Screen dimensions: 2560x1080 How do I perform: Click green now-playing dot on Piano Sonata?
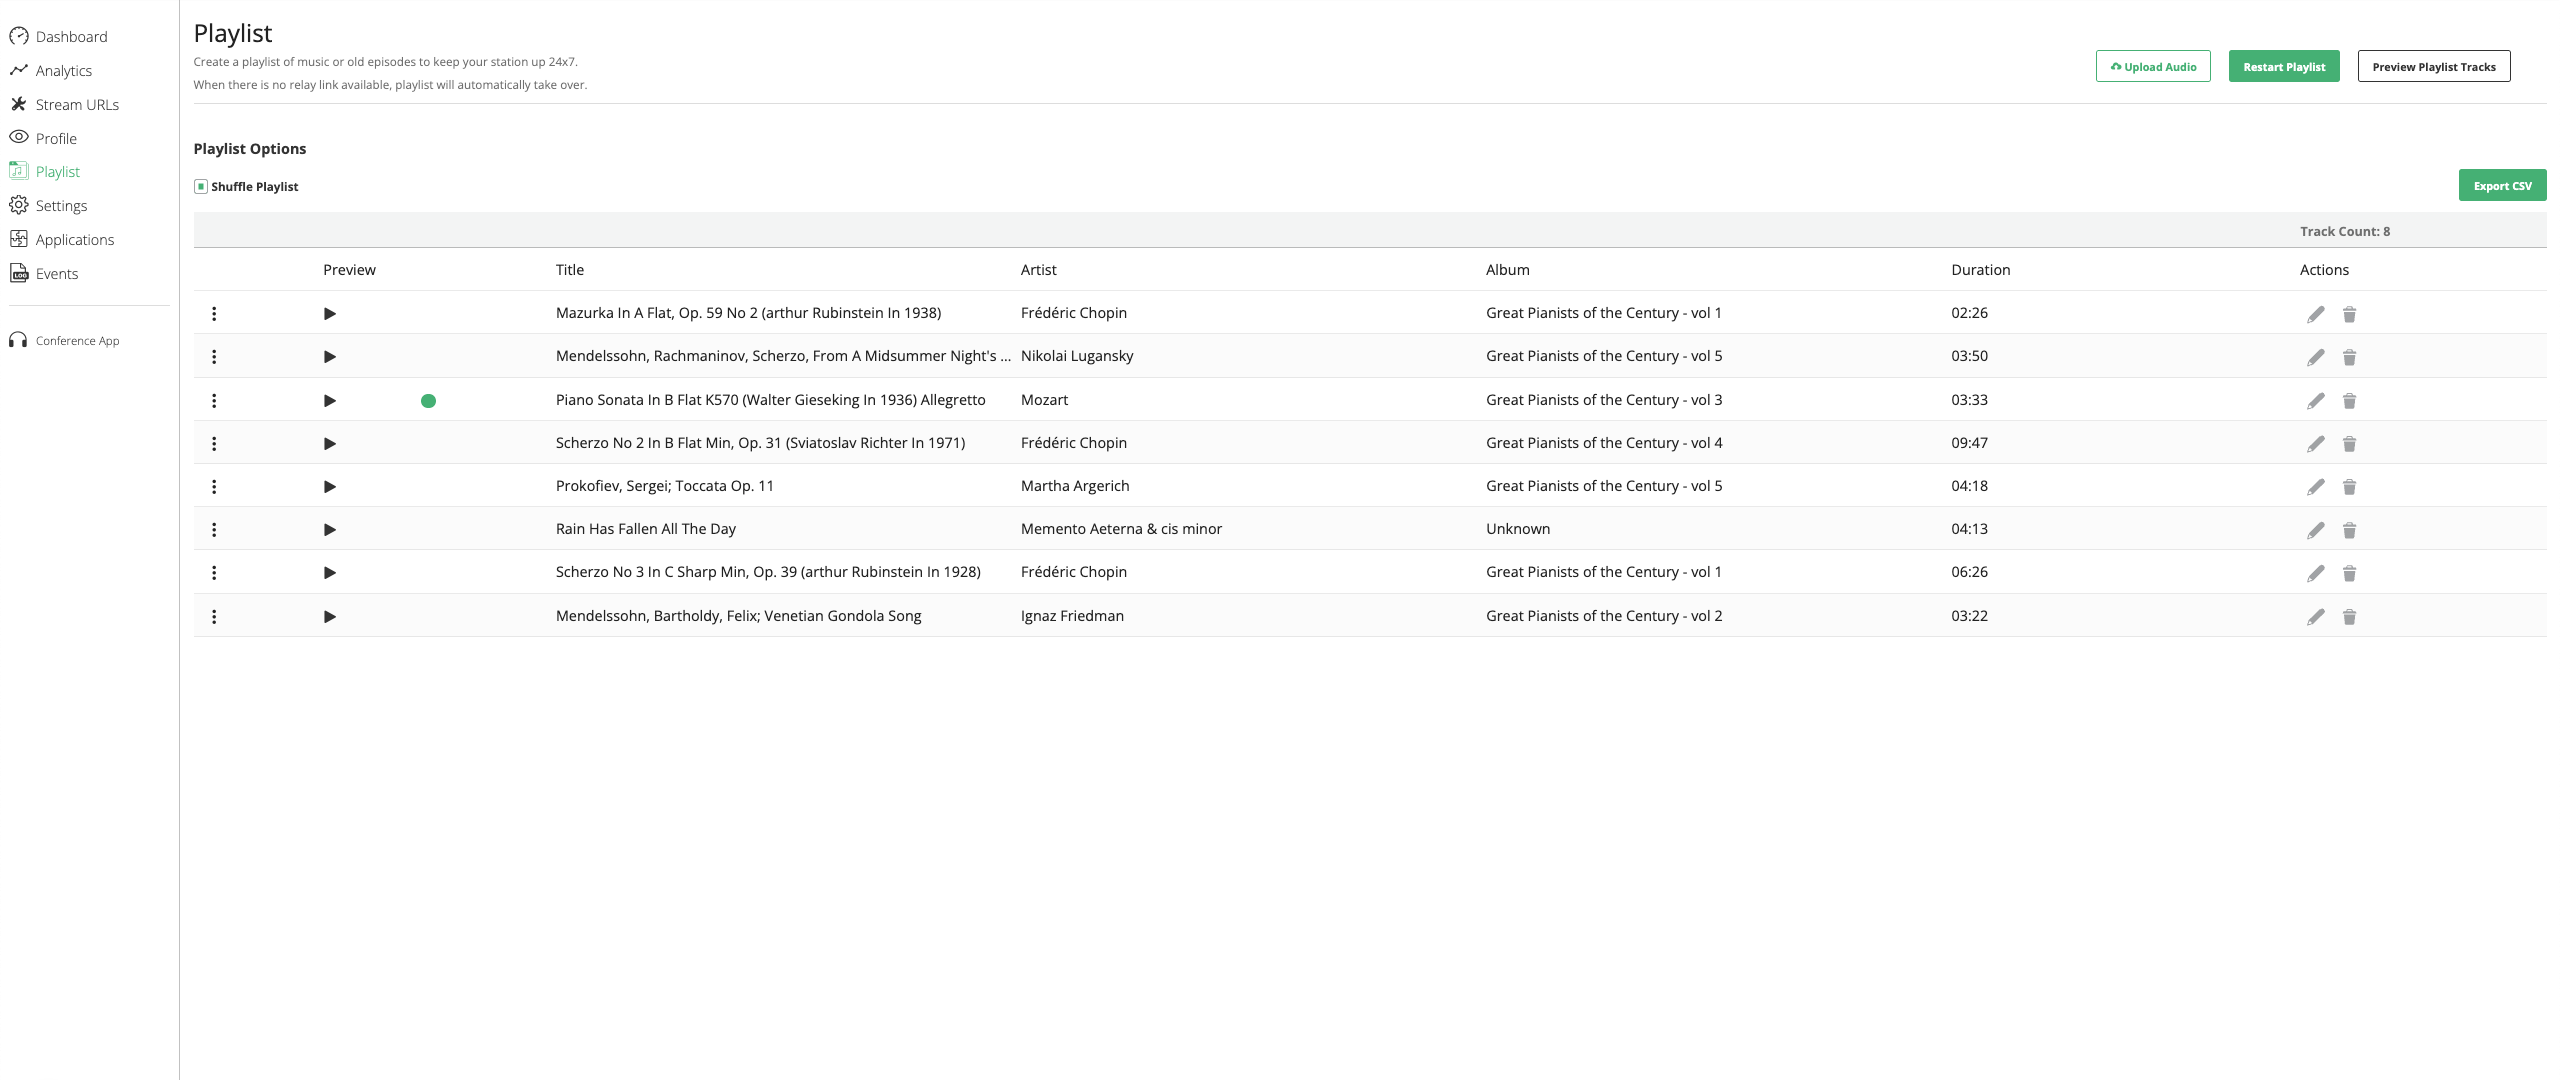(428, 401)
